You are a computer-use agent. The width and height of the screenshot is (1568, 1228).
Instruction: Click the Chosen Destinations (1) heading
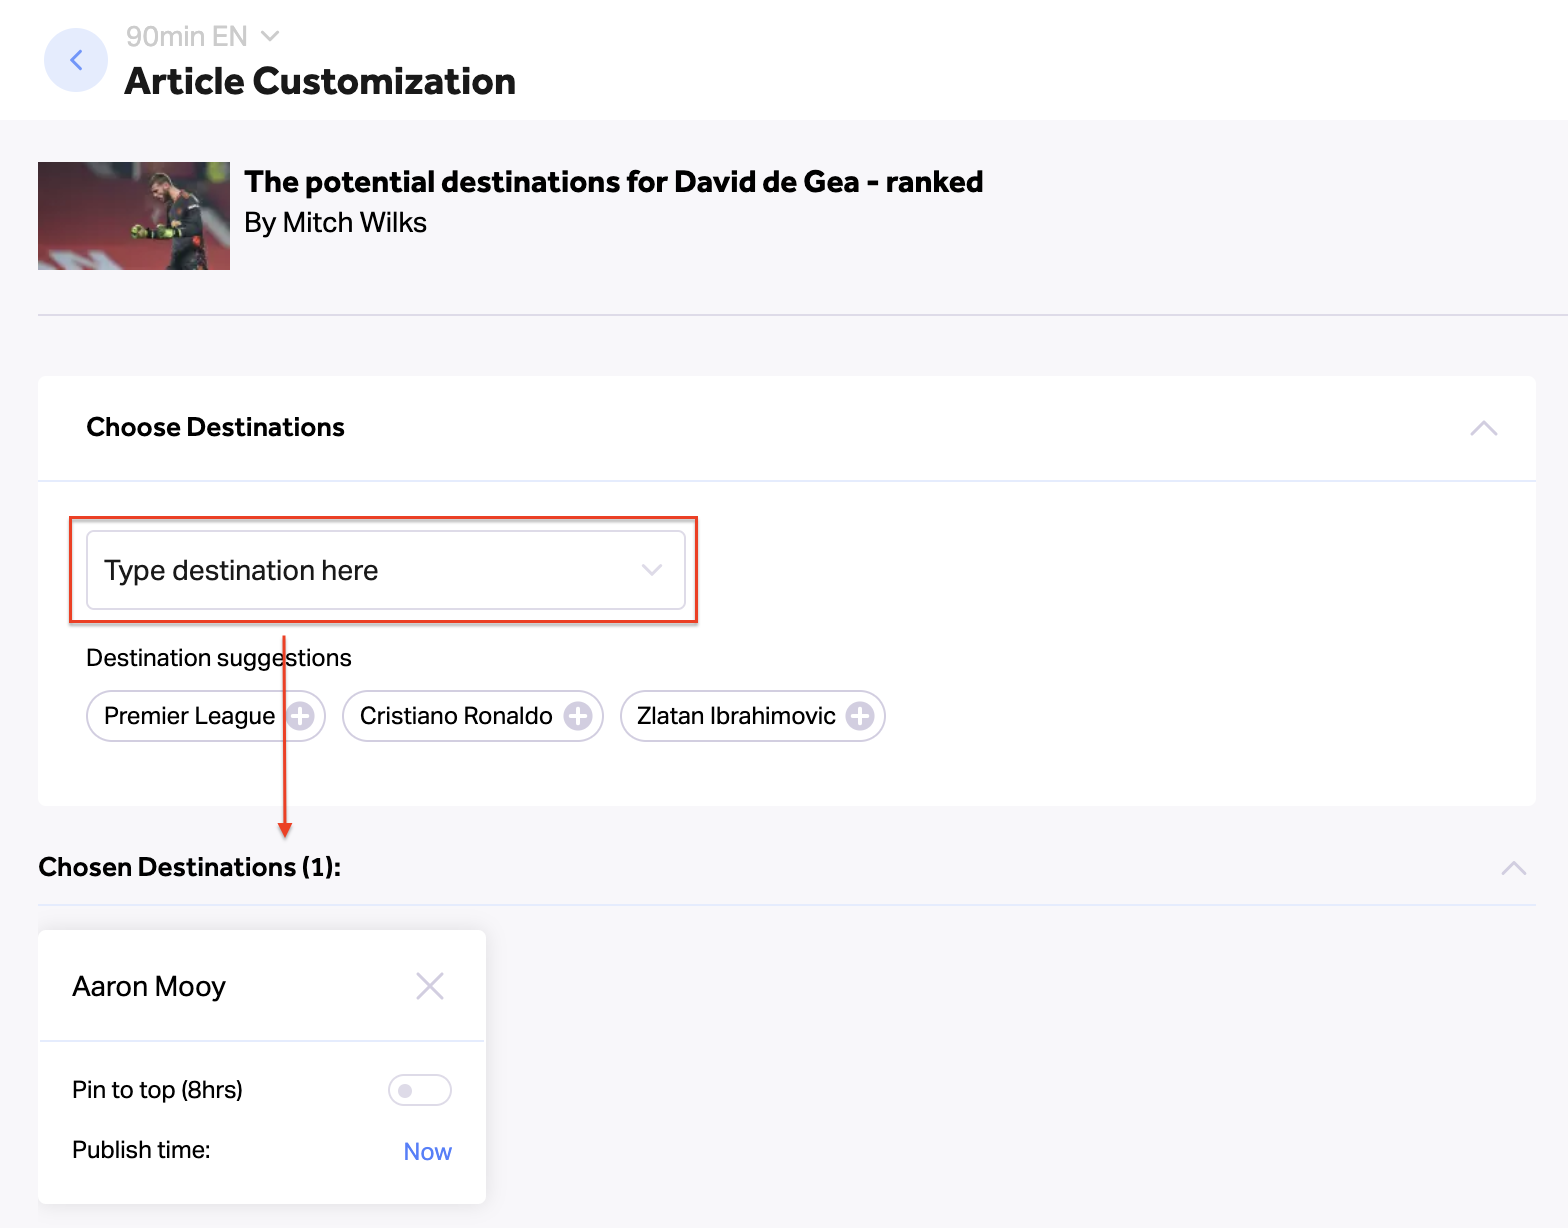tap(190, 867)
